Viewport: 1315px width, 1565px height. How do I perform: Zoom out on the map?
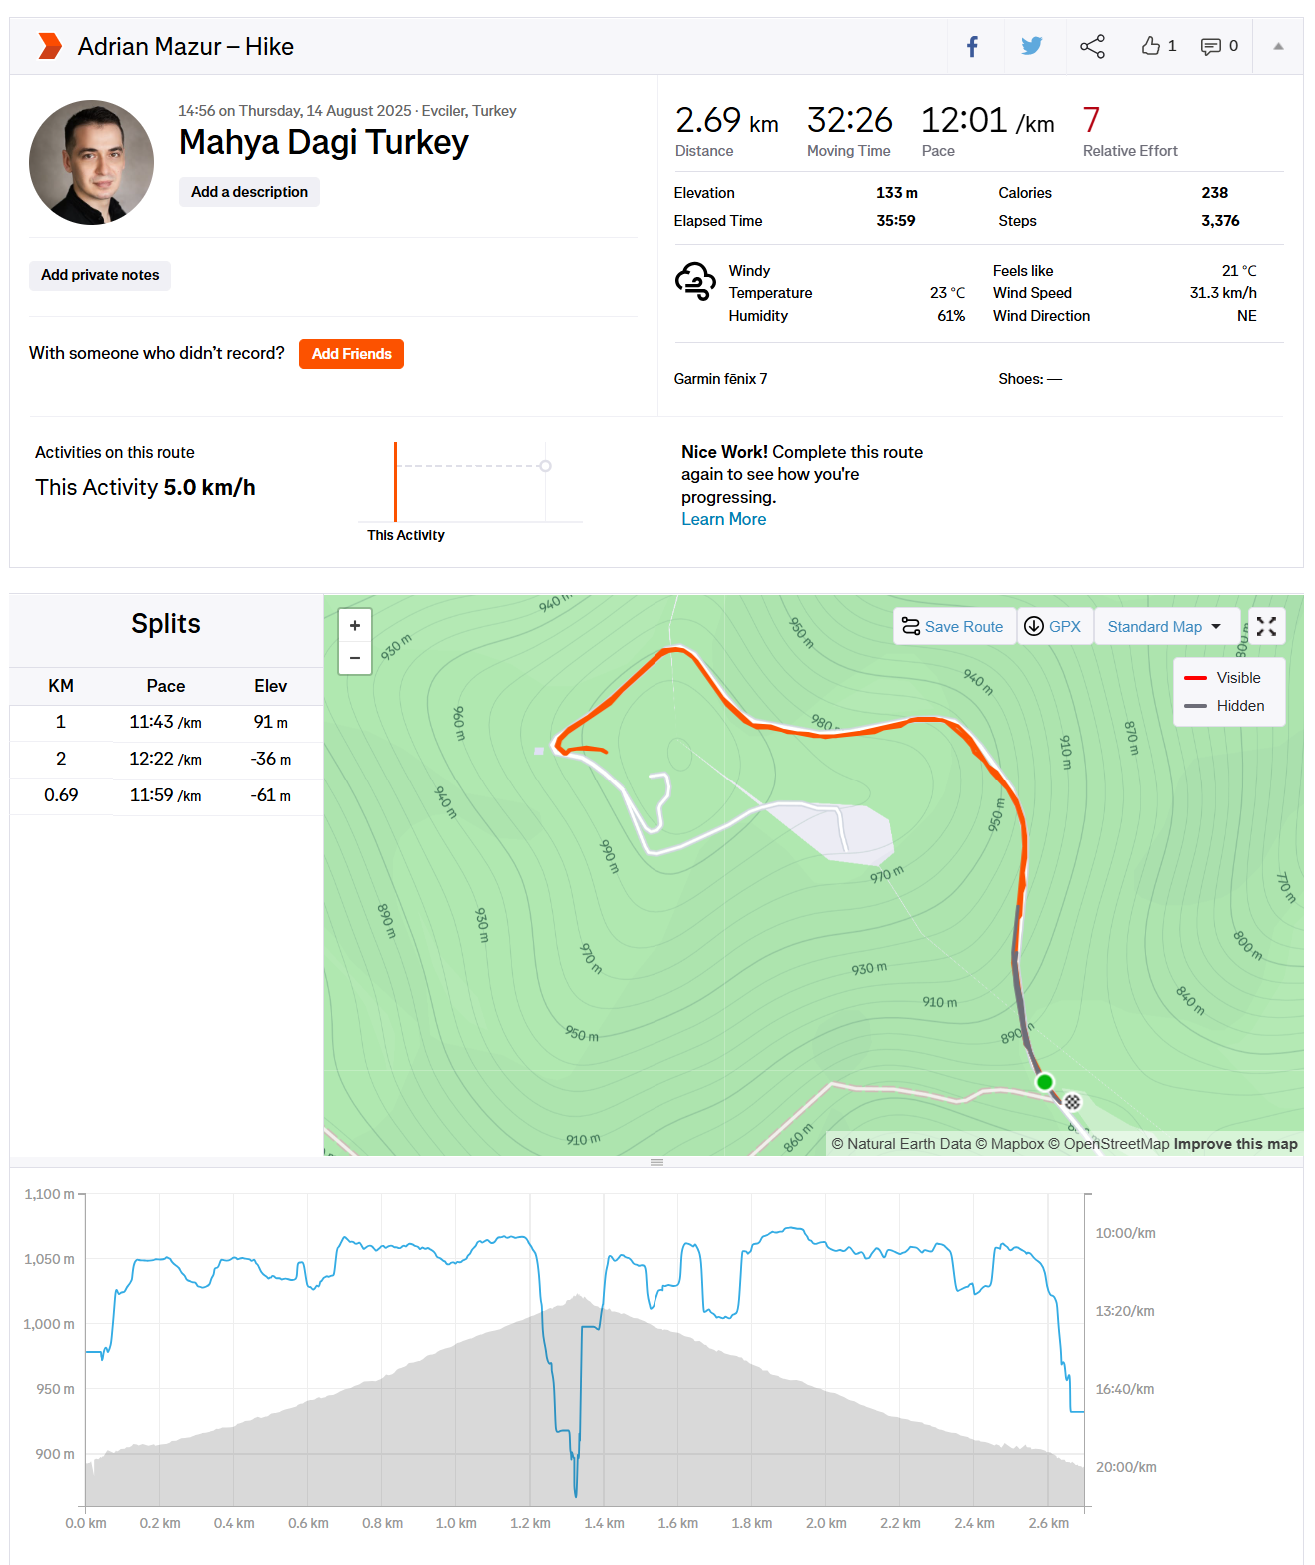pos(355,658)
